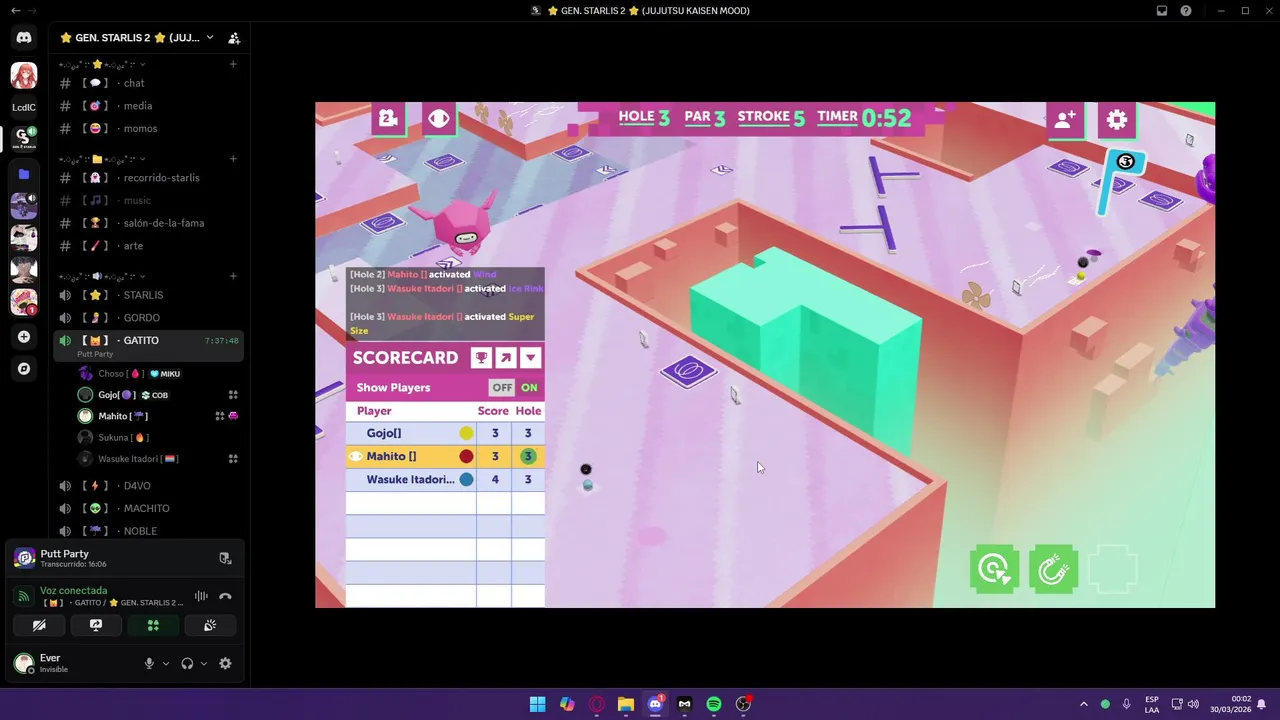The height and width of the screenshot is (720, 1280).
Task: Activate the magnet power-up
Action: (1053, 570)
